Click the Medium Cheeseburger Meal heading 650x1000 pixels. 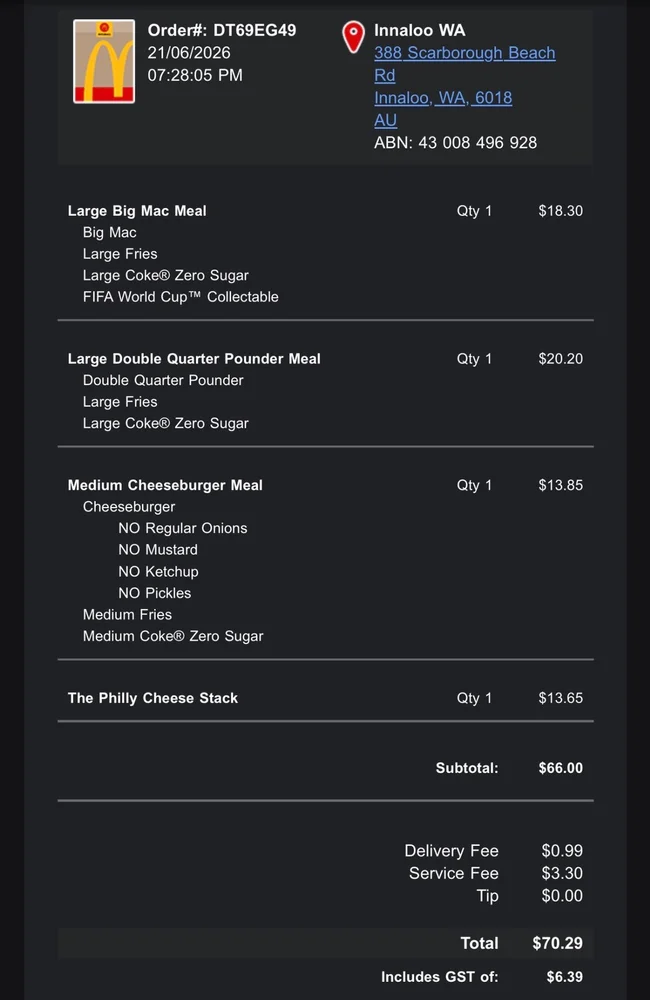click(165, 485)
